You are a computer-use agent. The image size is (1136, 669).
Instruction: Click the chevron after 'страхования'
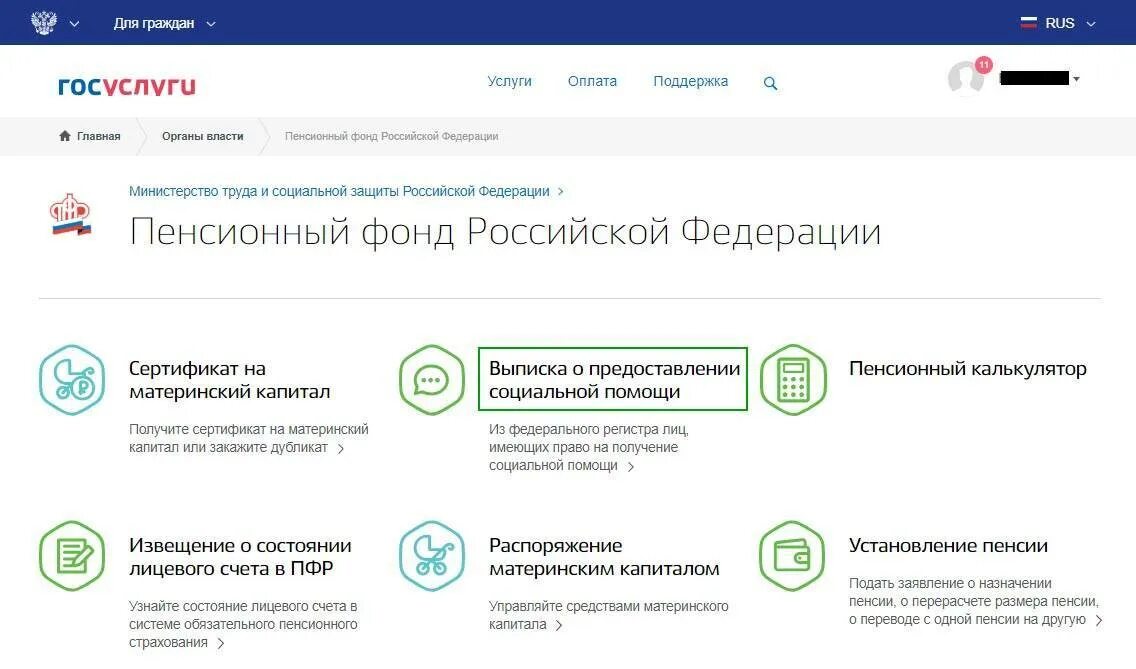pos(220,644)
